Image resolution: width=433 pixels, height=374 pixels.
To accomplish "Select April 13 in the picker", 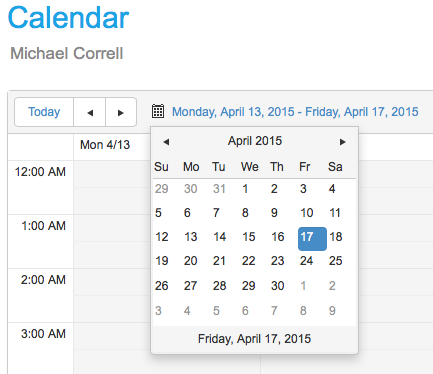I will [191, 237].
